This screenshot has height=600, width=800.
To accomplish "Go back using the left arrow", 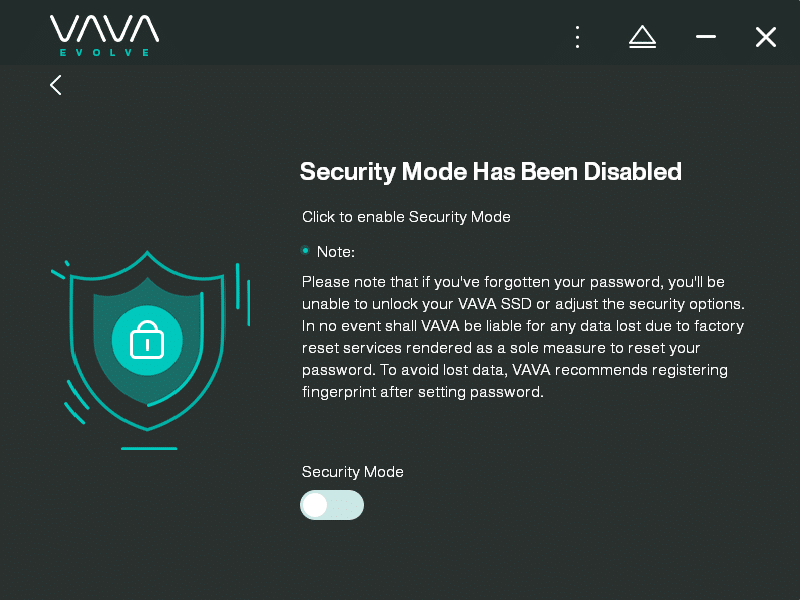I will 56,85.
